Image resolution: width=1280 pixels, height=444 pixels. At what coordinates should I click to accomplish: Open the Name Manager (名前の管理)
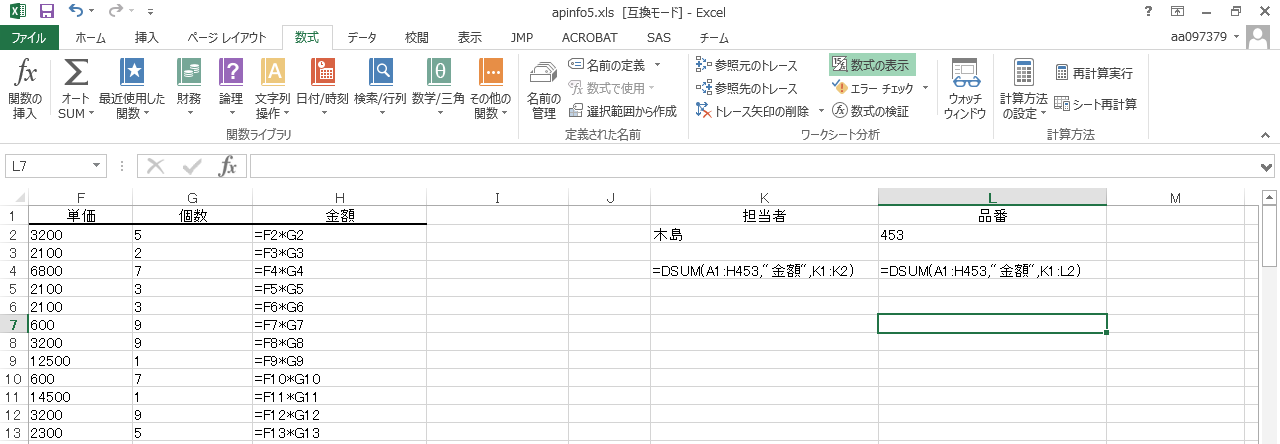coord(543,88)
